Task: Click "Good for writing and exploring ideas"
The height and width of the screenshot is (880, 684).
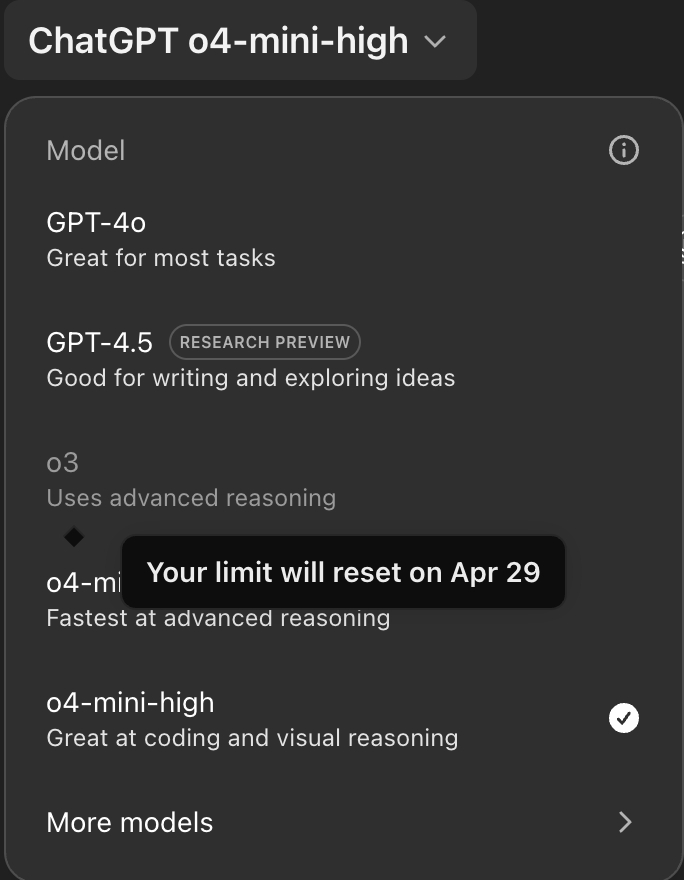Action: point(251,378)
